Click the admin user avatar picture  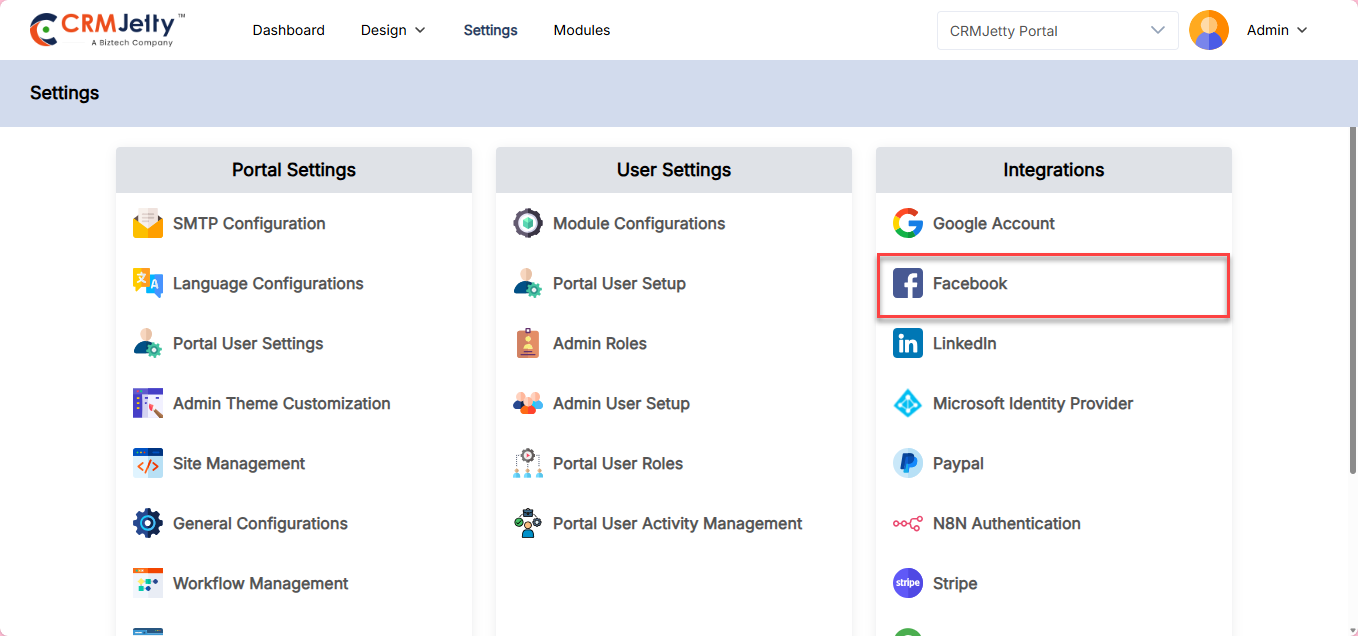pos(1209,30)
